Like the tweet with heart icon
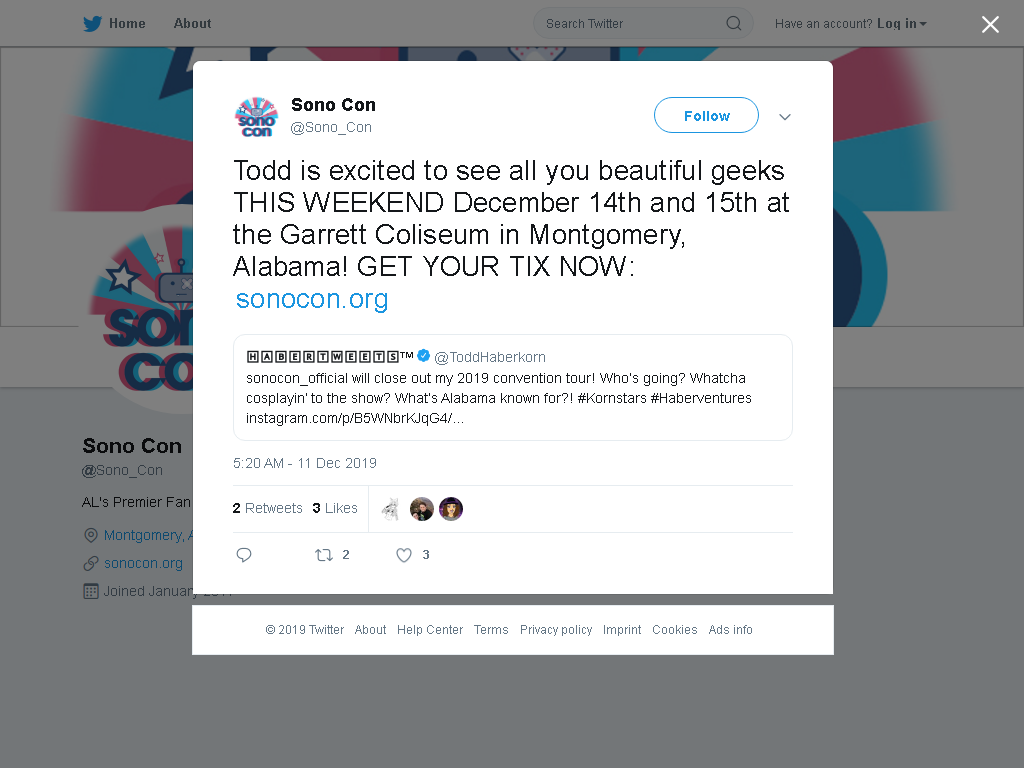The width and height of the screenshot is (1024, 768). click(x=404, y=555)
